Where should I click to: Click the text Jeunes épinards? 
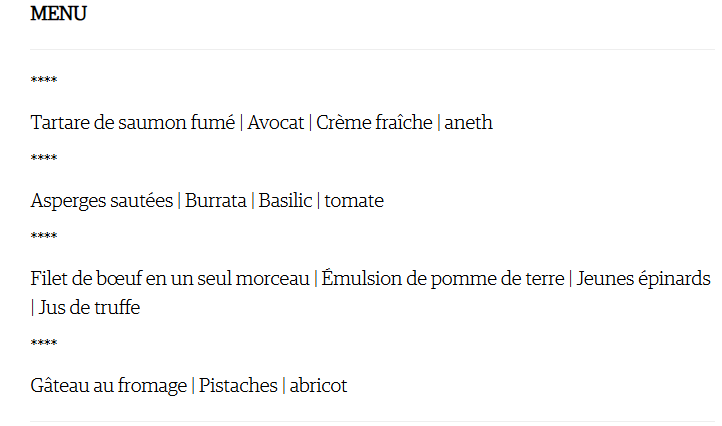click(x=643, y=279)
